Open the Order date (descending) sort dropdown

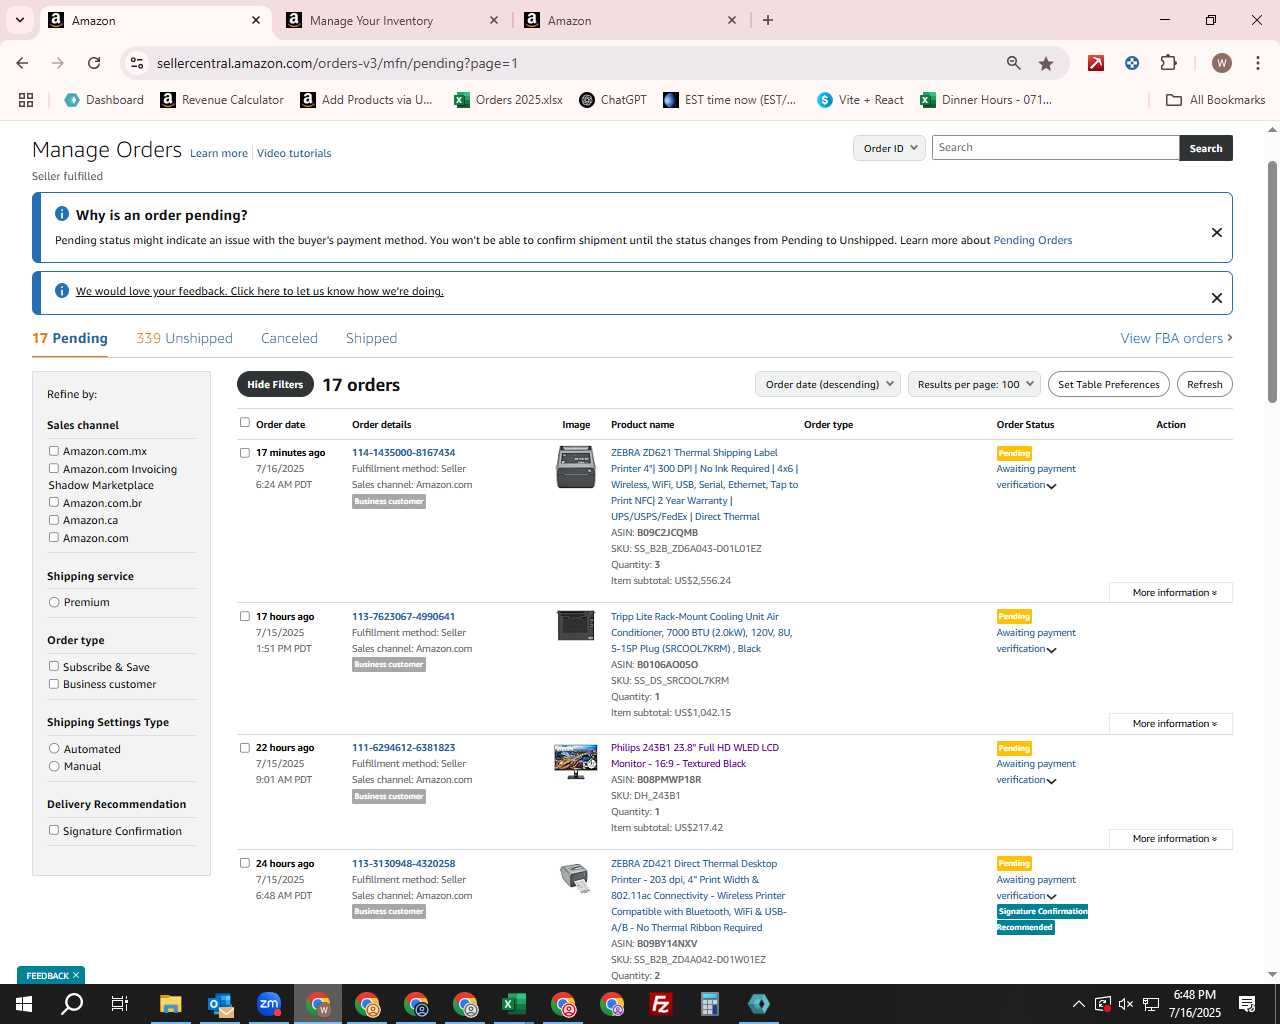(829, 384)
